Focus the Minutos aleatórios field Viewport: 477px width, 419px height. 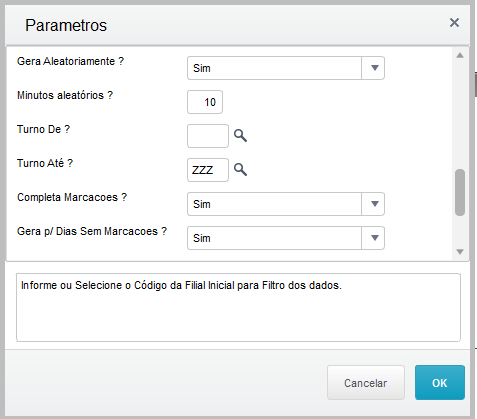[x=205, y=102]
